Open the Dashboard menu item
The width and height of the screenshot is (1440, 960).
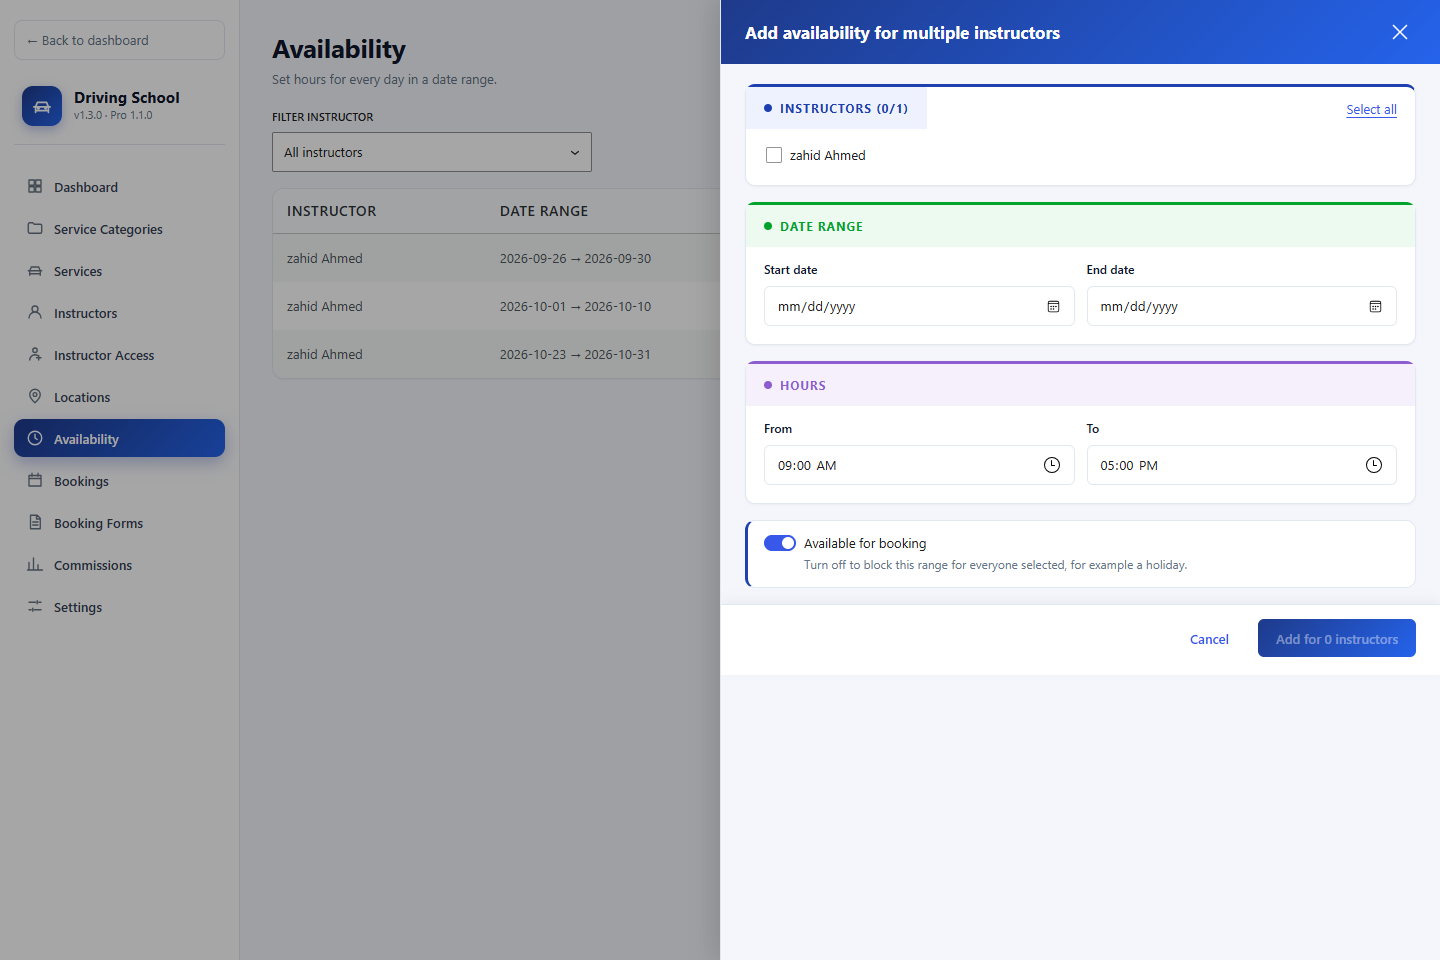(x=119, y=187)
